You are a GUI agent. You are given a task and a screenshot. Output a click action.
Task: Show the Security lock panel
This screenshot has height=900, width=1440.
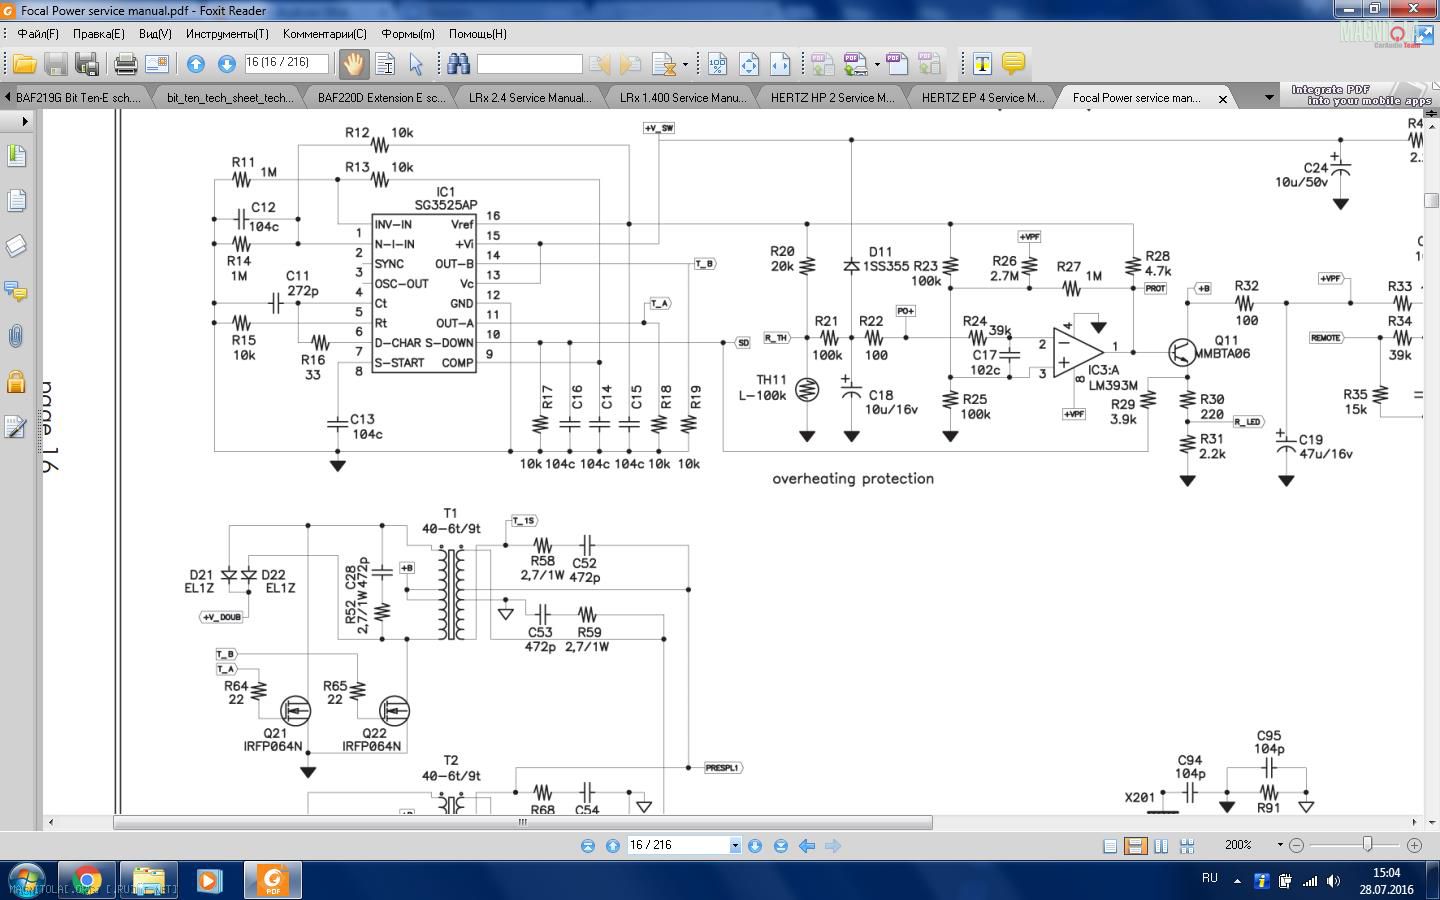[x=16, y=381]
